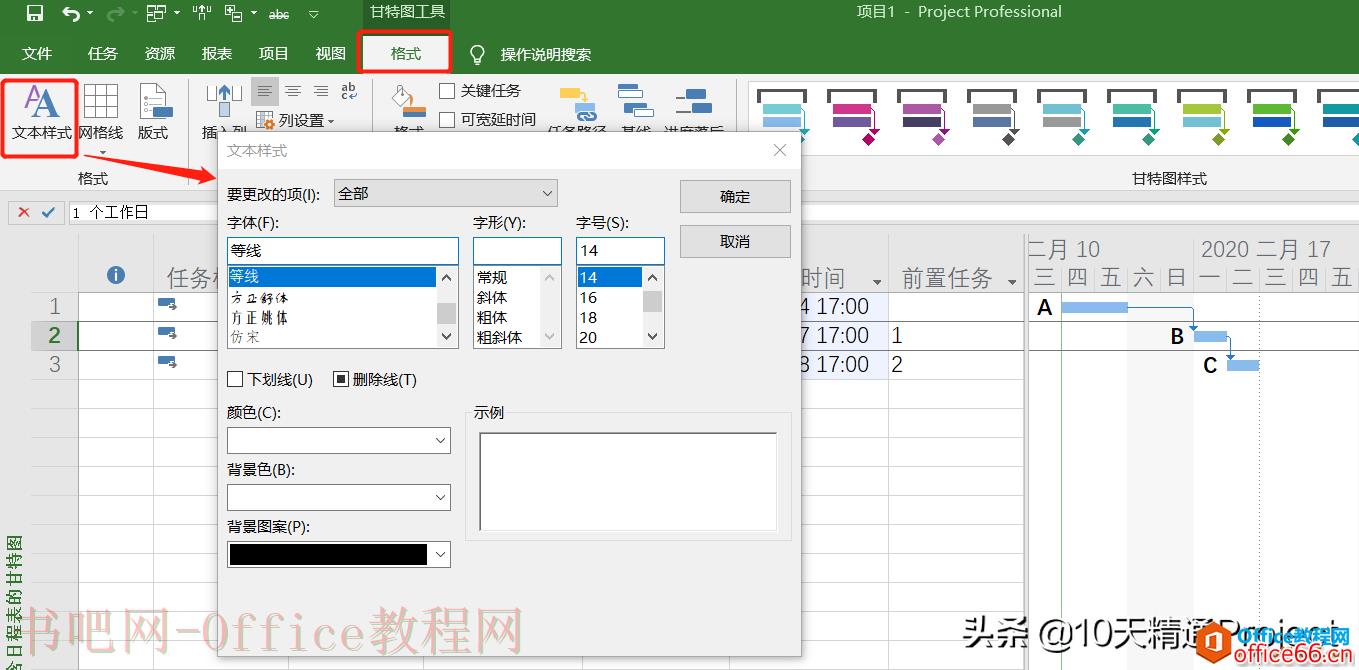
Task: Click the 字体 font input field
Action: click(x=343, y=251)
